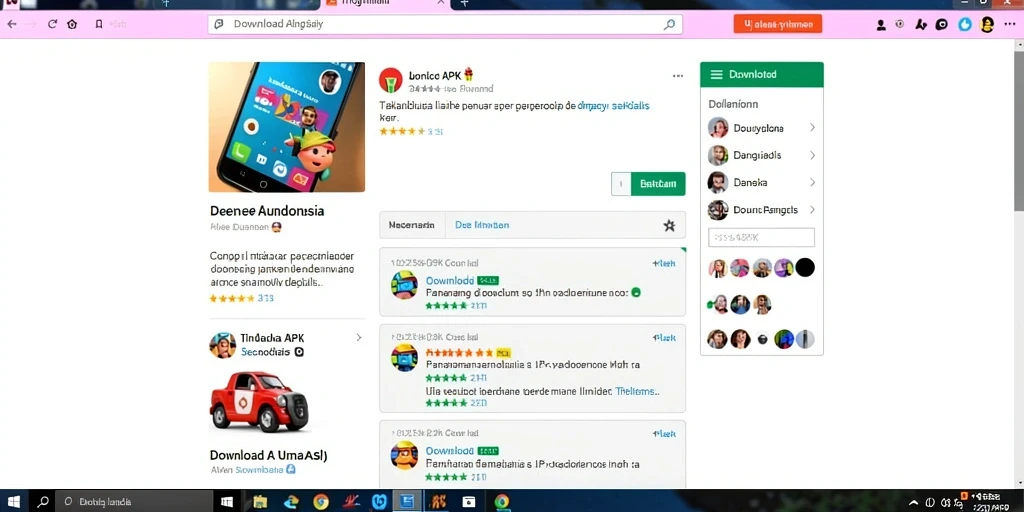Click the magnifier icon in the address bar
This screenshot has width=1024, height=512.
[x=669, y=24]
